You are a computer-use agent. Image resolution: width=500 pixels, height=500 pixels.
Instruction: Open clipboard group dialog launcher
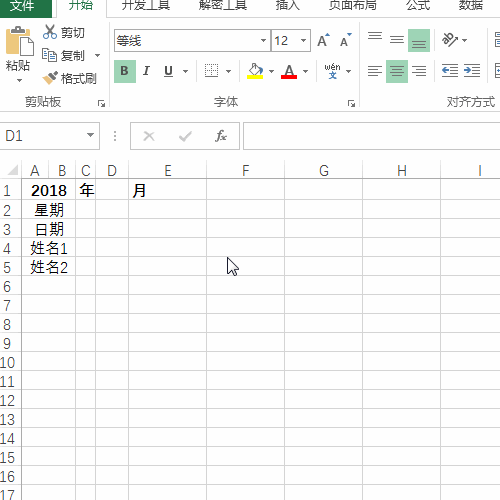point(101,104)
